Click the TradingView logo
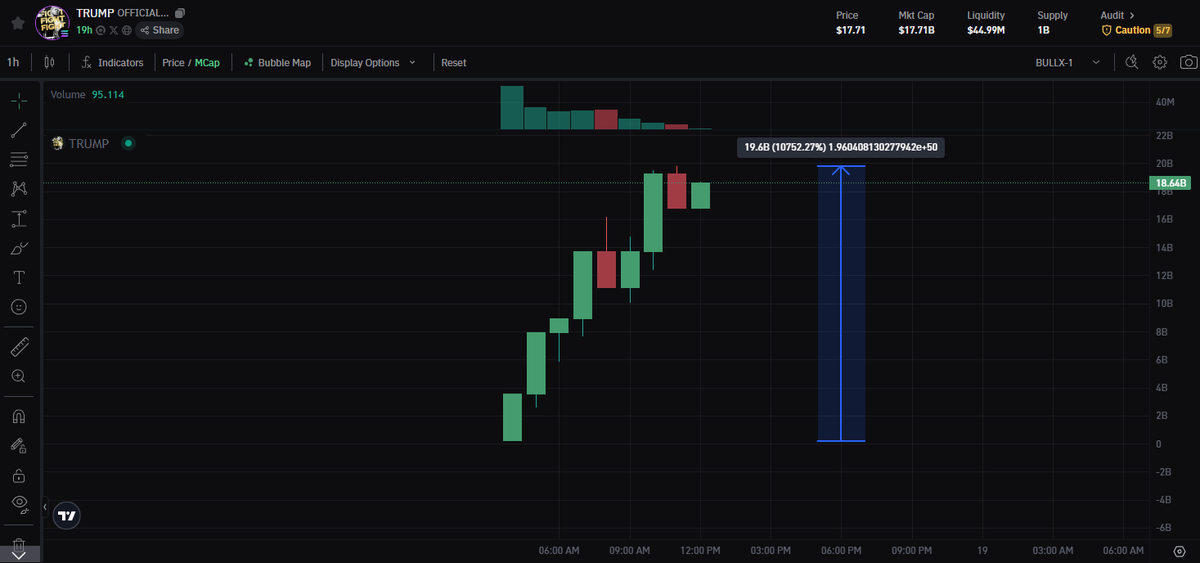The height and width of the screenshot is (563, 1200). [67, 516]
